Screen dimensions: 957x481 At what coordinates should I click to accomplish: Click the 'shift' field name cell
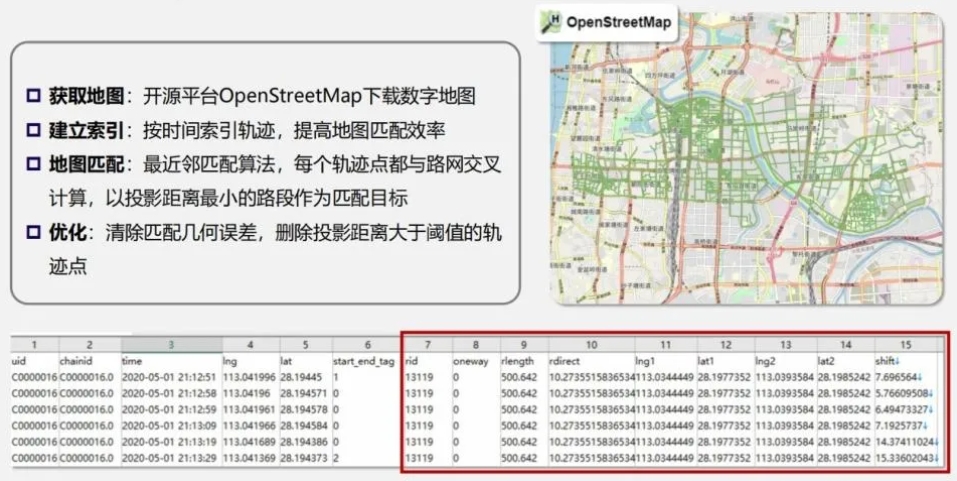pos(906,361)
